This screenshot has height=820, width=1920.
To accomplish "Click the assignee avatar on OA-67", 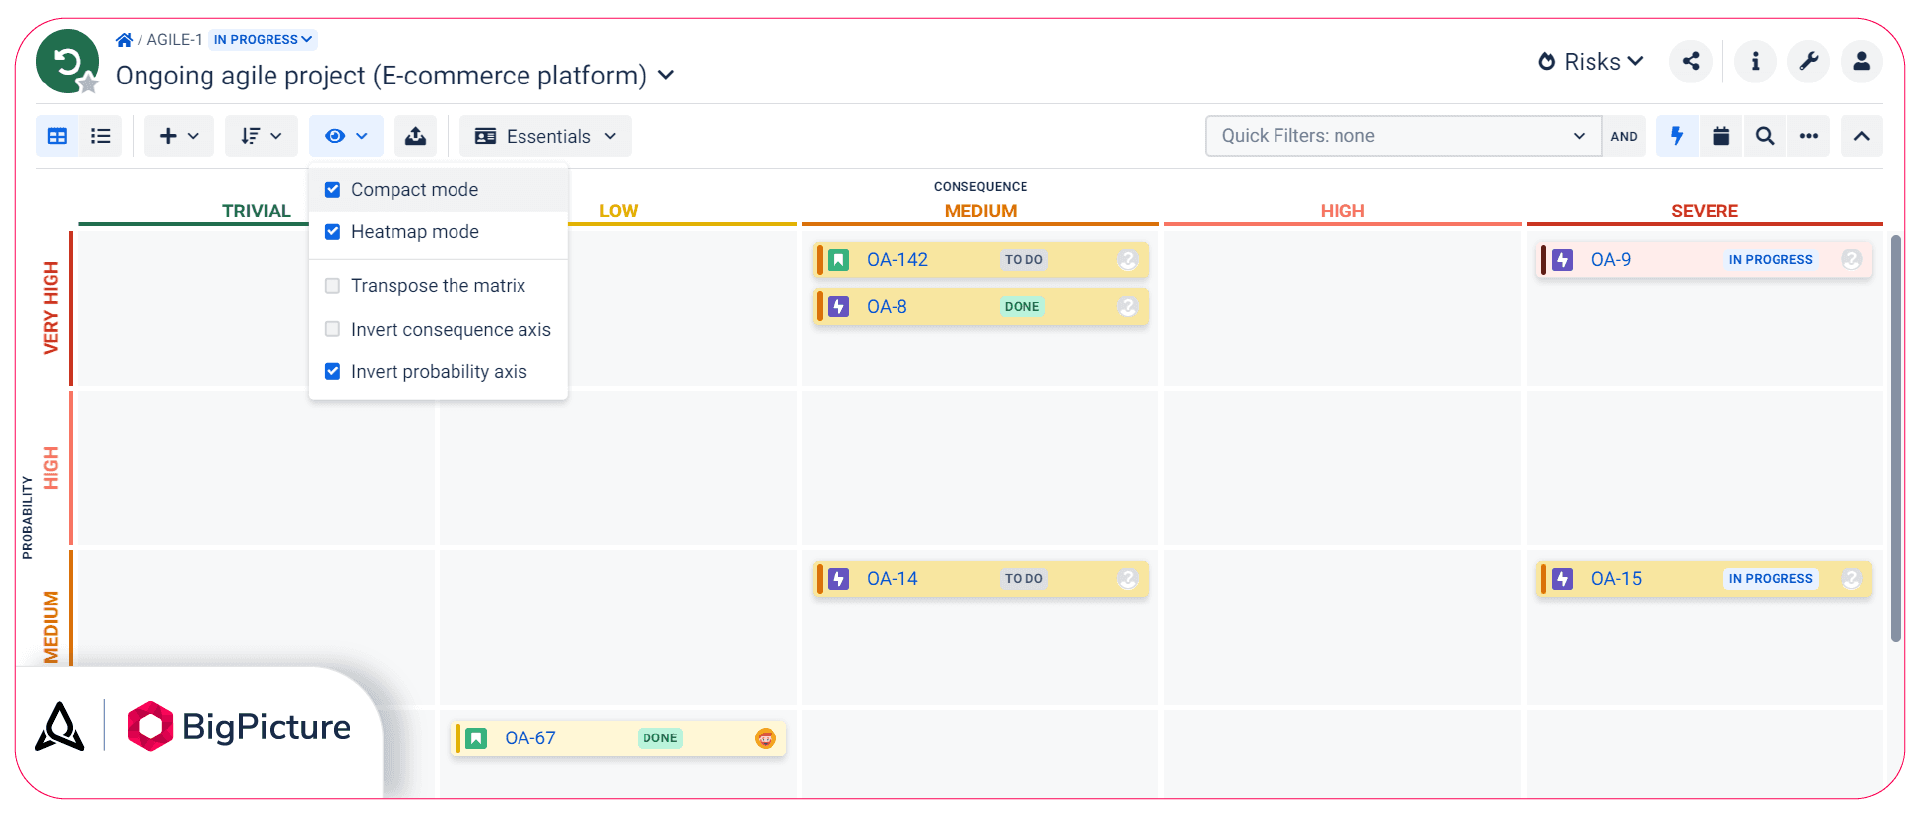I will click(x=765, y=738).
